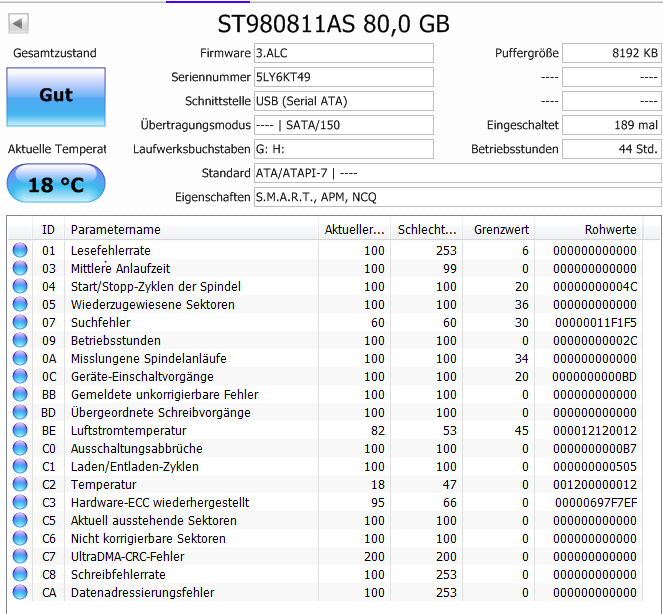663x614 pixels.
Task: Click status orb of Start/Stopp-Zyklen row
Action: point(20,286)
